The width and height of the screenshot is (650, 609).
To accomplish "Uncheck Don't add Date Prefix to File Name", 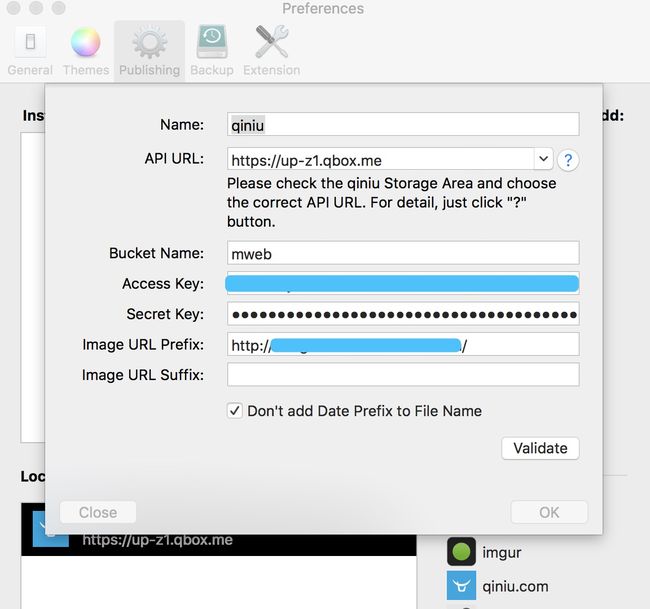I will [235, 411].
